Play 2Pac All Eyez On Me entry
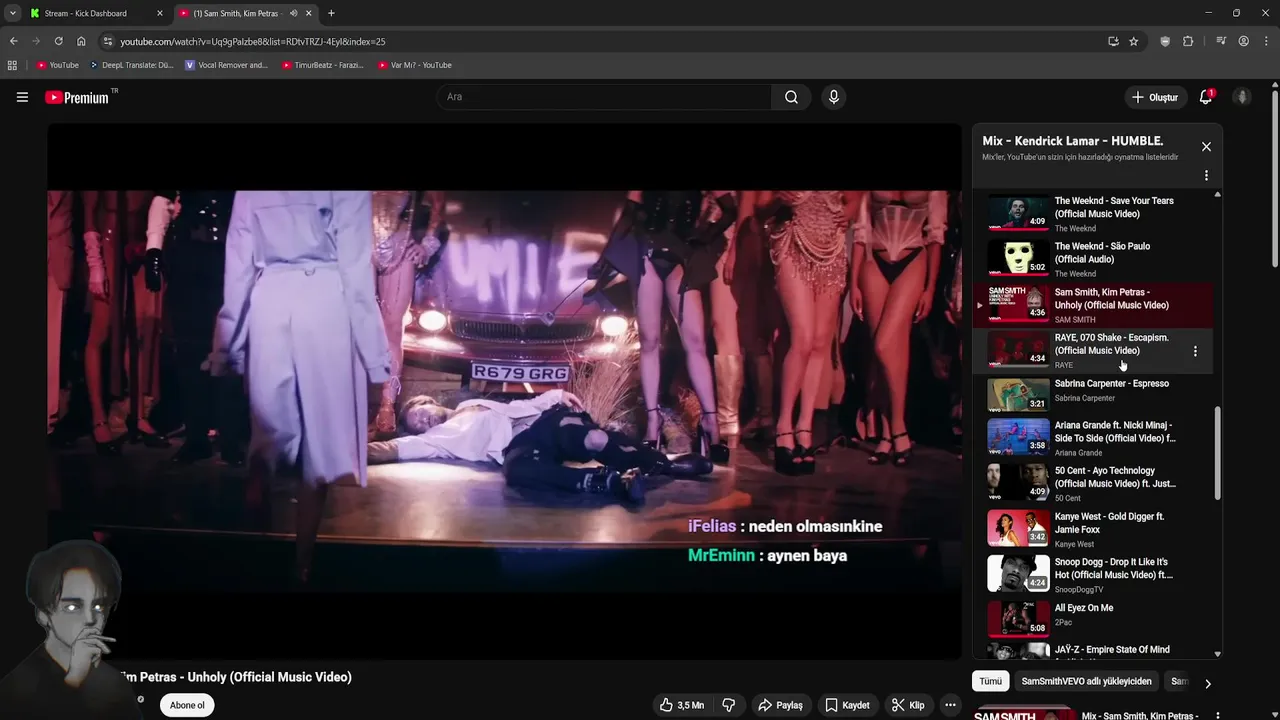 pyautogui.click(x=1095, y=618)
